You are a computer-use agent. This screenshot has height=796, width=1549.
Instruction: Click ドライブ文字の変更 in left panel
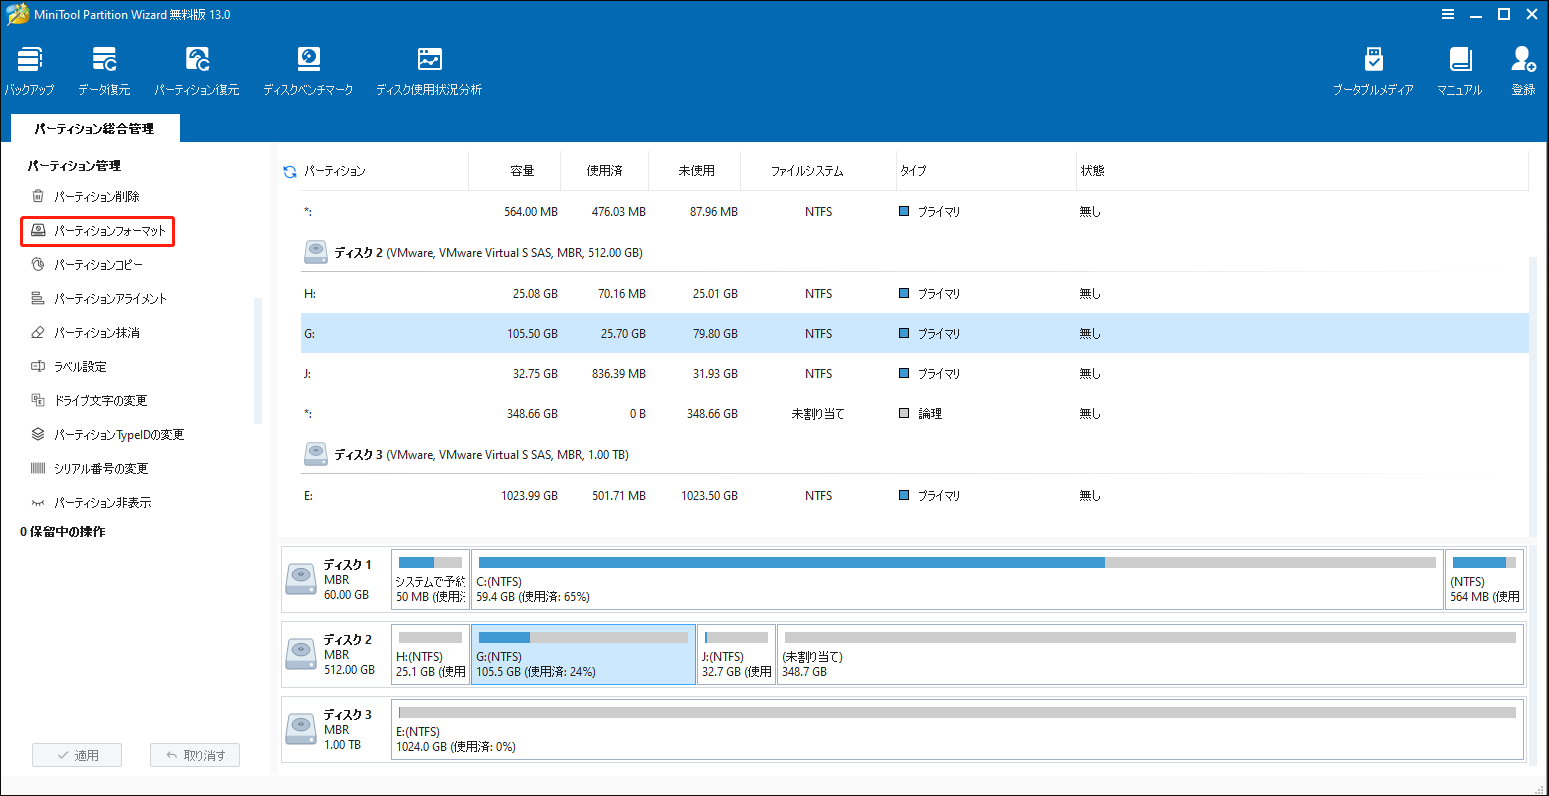pos(100,401)
